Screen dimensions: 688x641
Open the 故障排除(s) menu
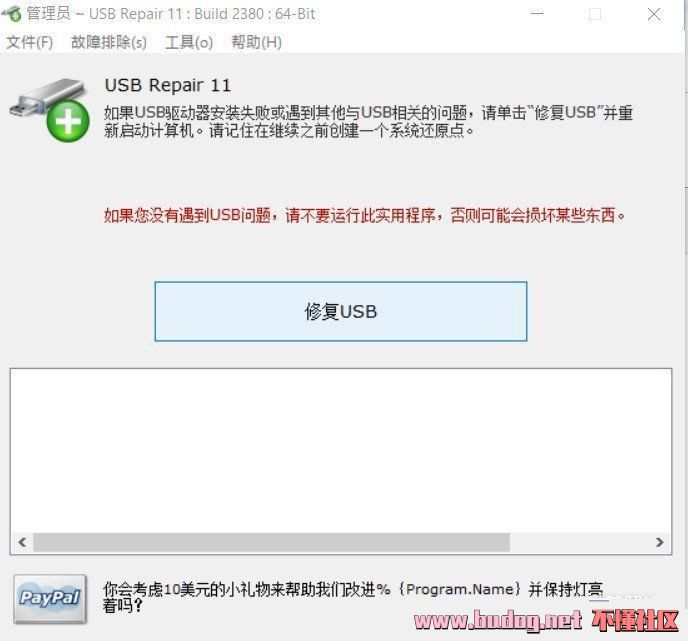[109, 43]
